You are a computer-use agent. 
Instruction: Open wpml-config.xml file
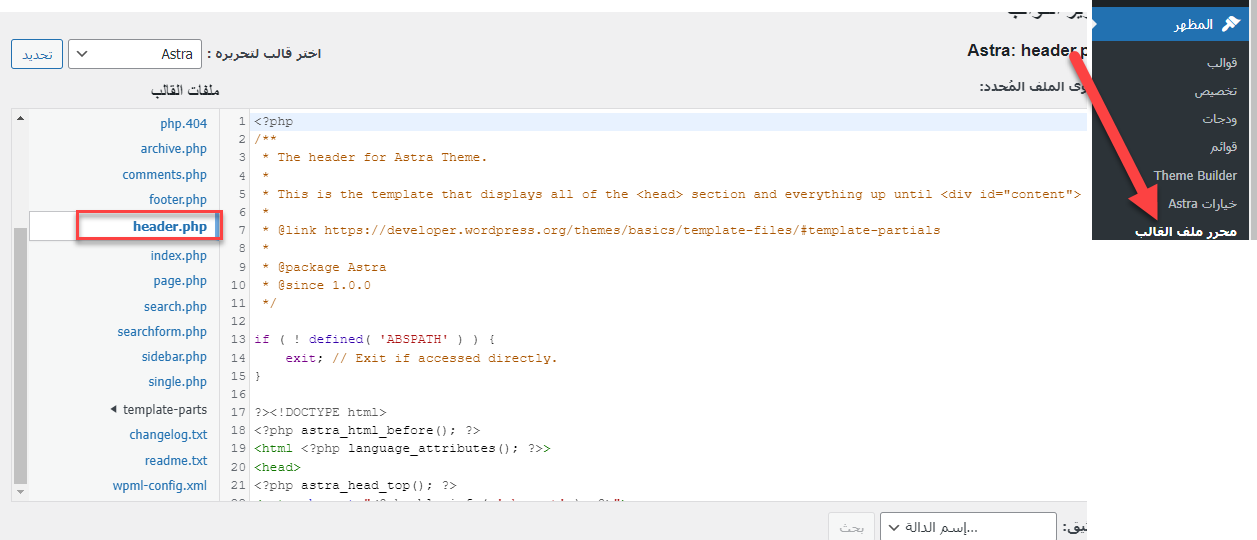(x=159, y=486)
